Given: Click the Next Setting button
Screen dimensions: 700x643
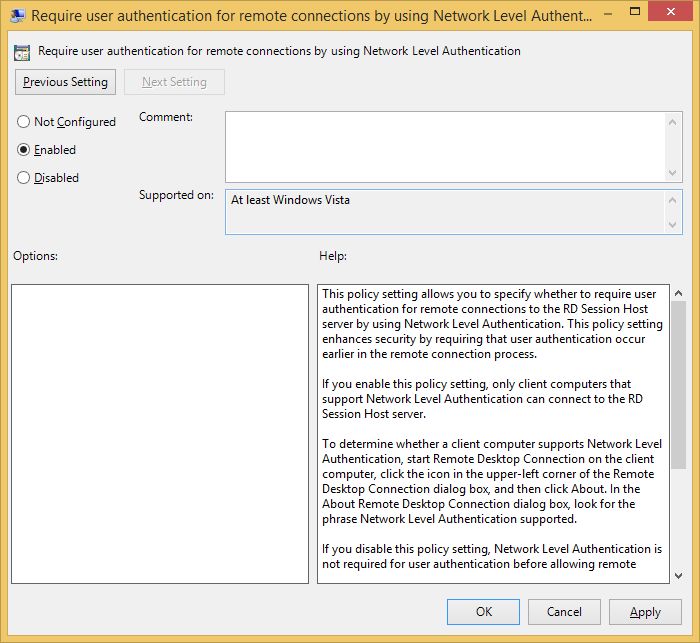Looking at the screenshot, I should (x=174, y=82).
